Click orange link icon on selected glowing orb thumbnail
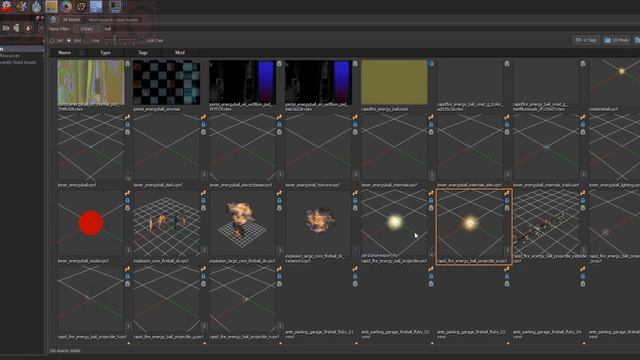The image size is (640, 360). (507, 193)
